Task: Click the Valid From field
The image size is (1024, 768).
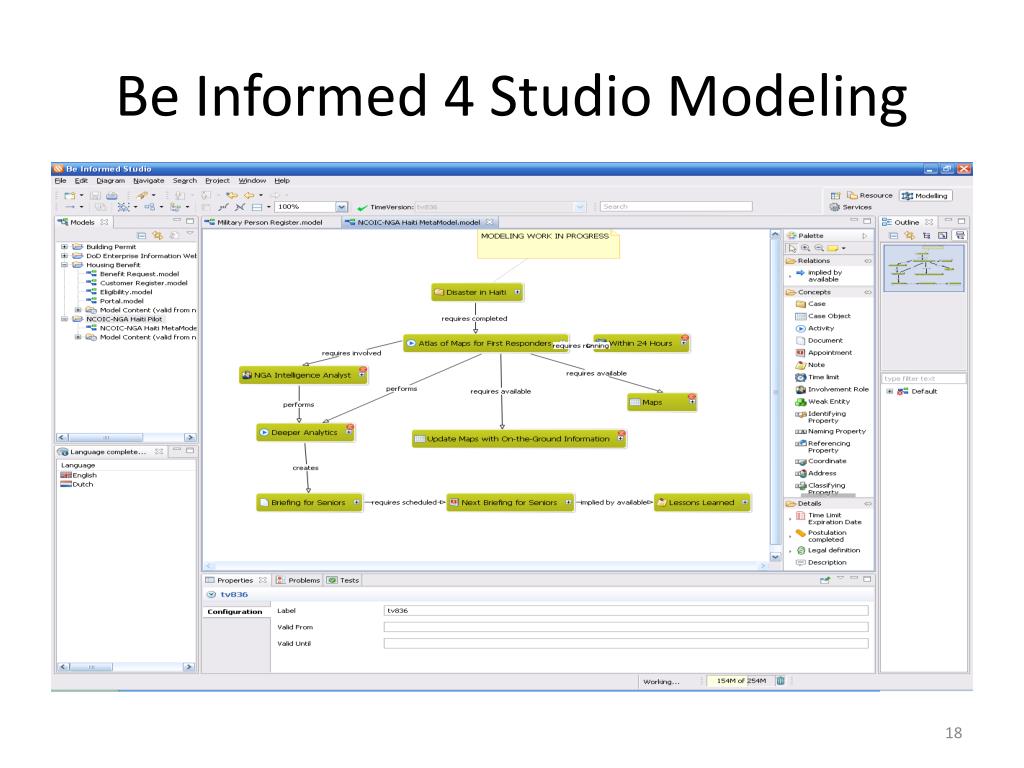Action: tap(626, 627)
